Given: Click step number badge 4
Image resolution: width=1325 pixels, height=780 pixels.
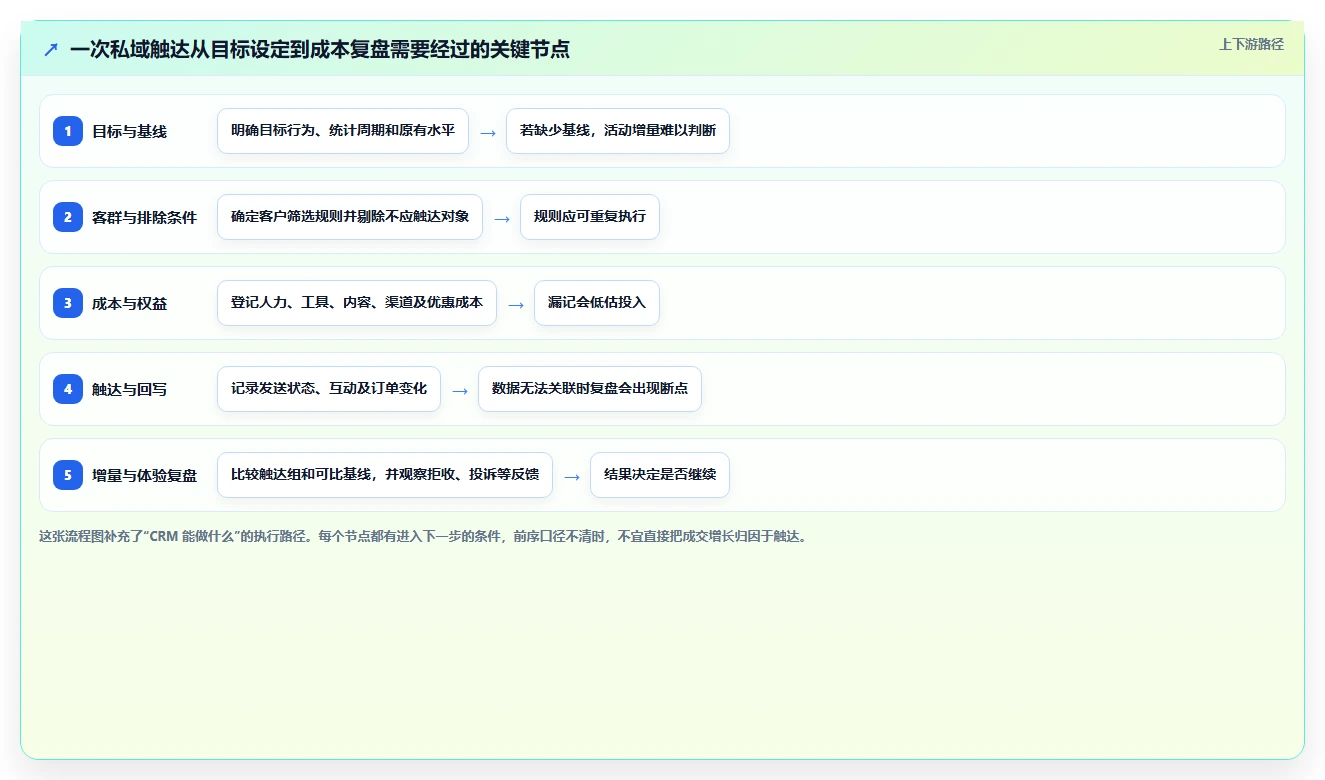Looking at the screenshot, I should (x=68, y=389).
